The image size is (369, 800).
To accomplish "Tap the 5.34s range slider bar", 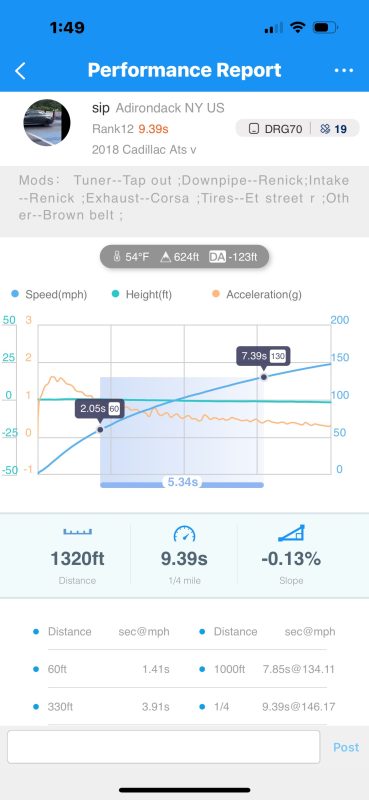I will click(182, 484).
